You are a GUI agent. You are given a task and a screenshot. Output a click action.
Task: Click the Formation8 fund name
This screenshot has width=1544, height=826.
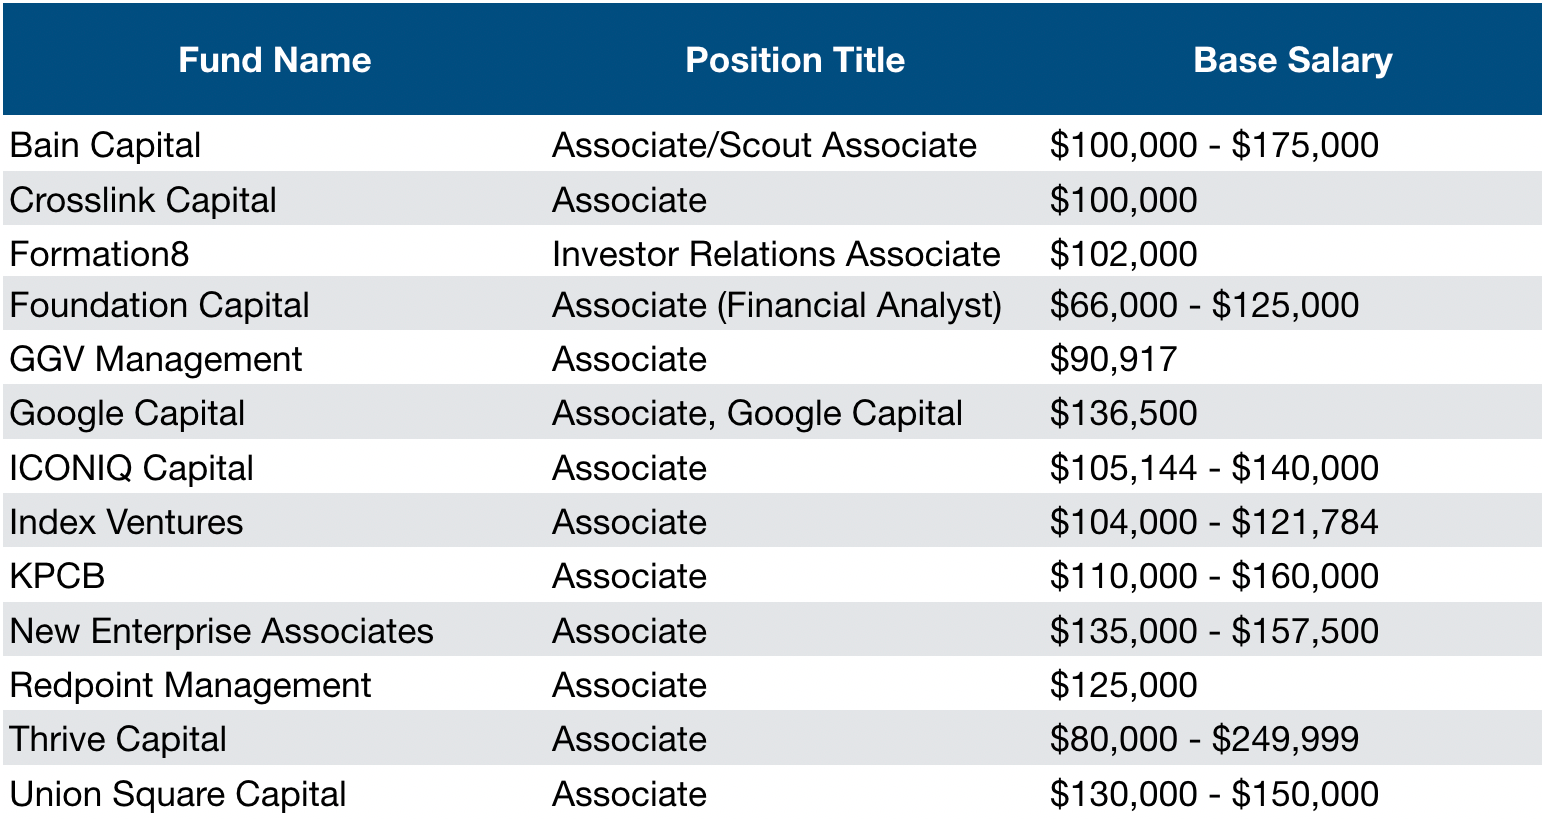(99, 254)
